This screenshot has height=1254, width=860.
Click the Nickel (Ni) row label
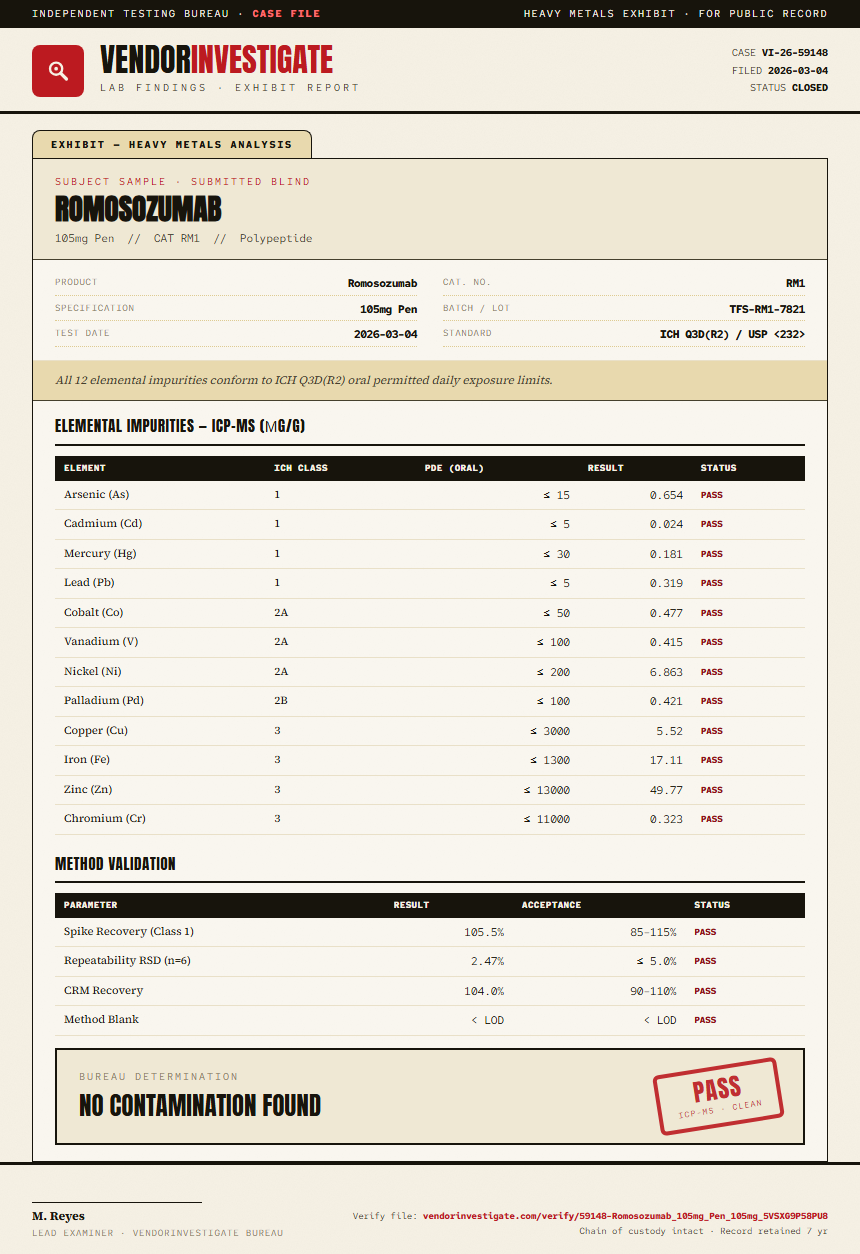pyautogui.click(x=93, y=672)
